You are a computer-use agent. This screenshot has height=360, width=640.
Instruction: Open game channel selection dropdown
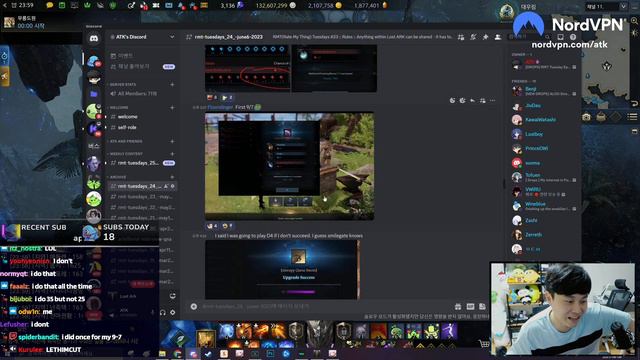[606, 7]
